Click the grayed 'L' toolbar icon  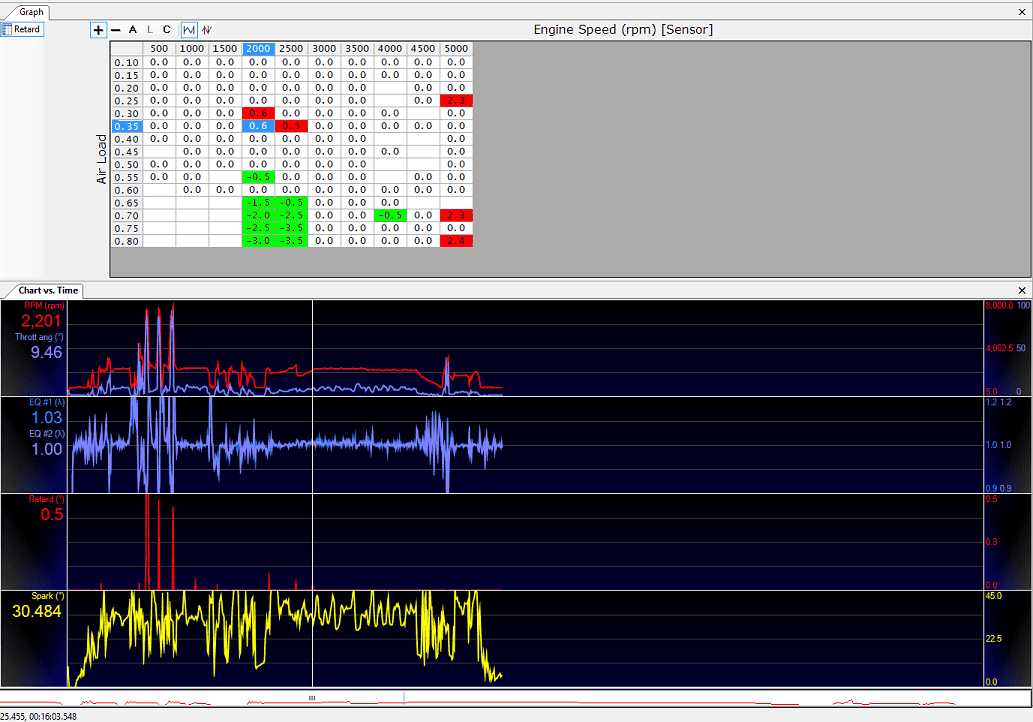pyautogui.click(x=150, y=30)
